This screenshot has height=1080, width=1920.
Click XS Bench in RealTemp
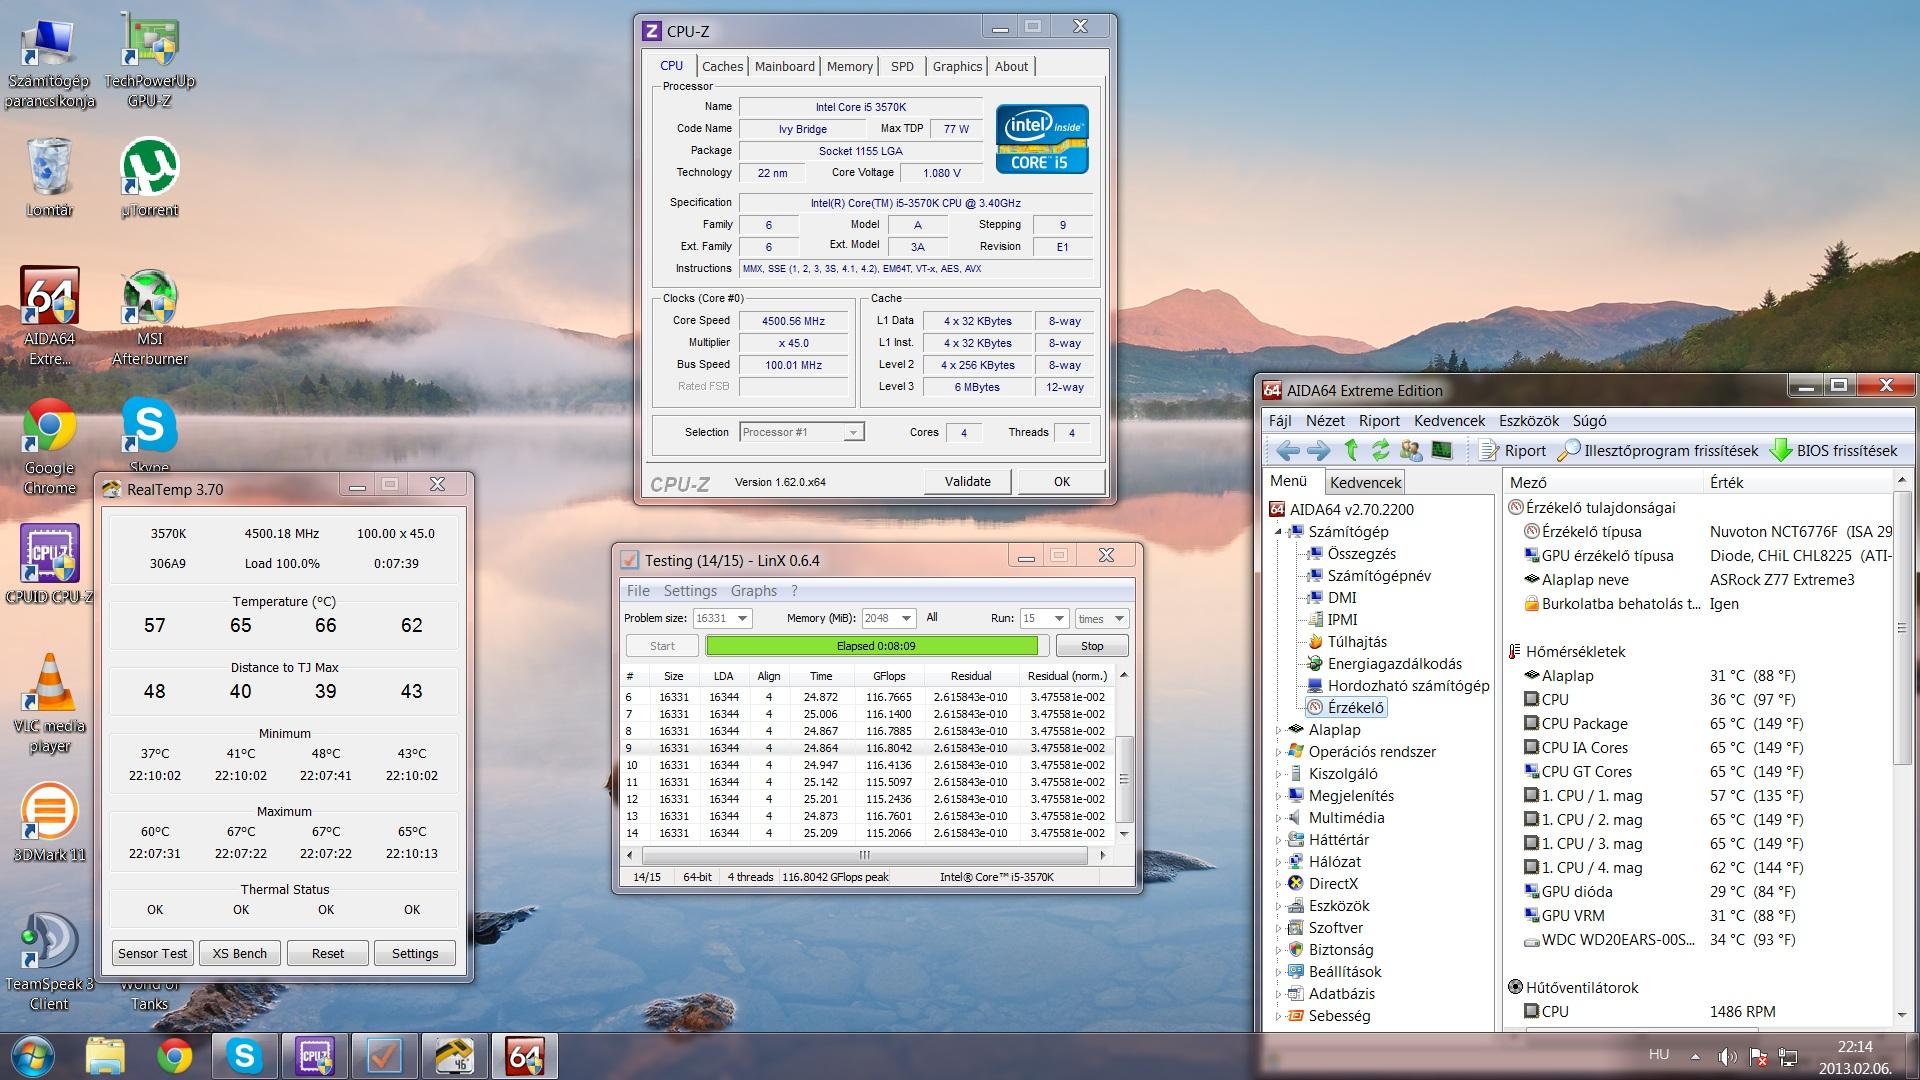[x=240, y=953]
